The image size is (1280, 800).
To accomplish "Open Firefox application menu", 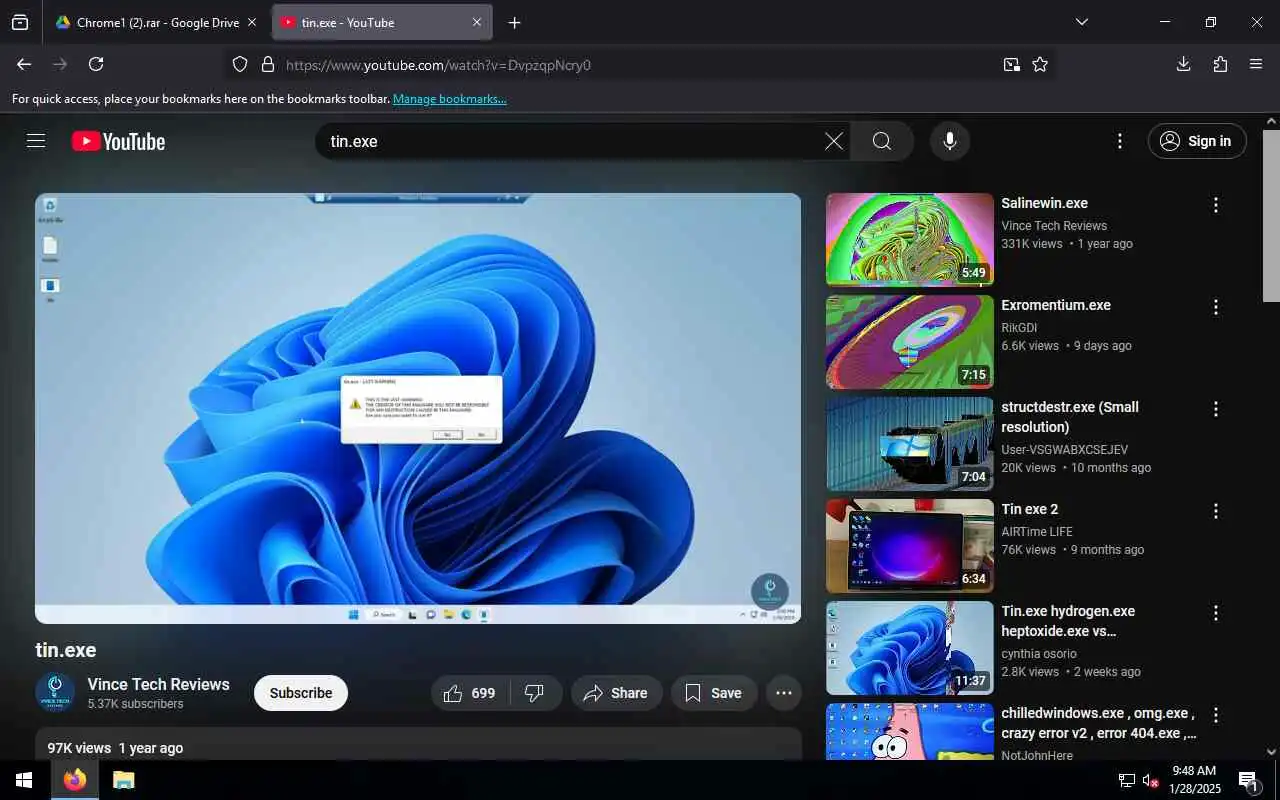I will coord(1256,64).
